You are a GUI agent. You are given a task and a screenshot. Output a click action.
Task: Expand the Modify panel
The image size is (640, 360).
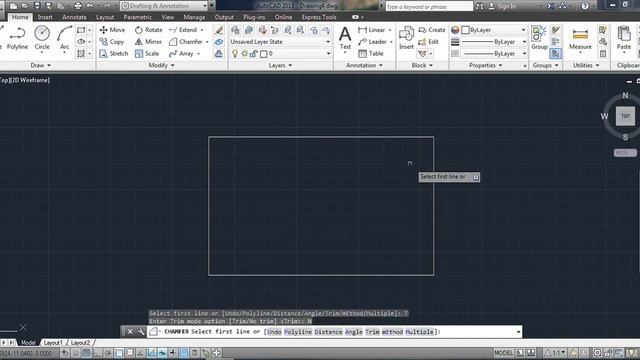[161, 65]
